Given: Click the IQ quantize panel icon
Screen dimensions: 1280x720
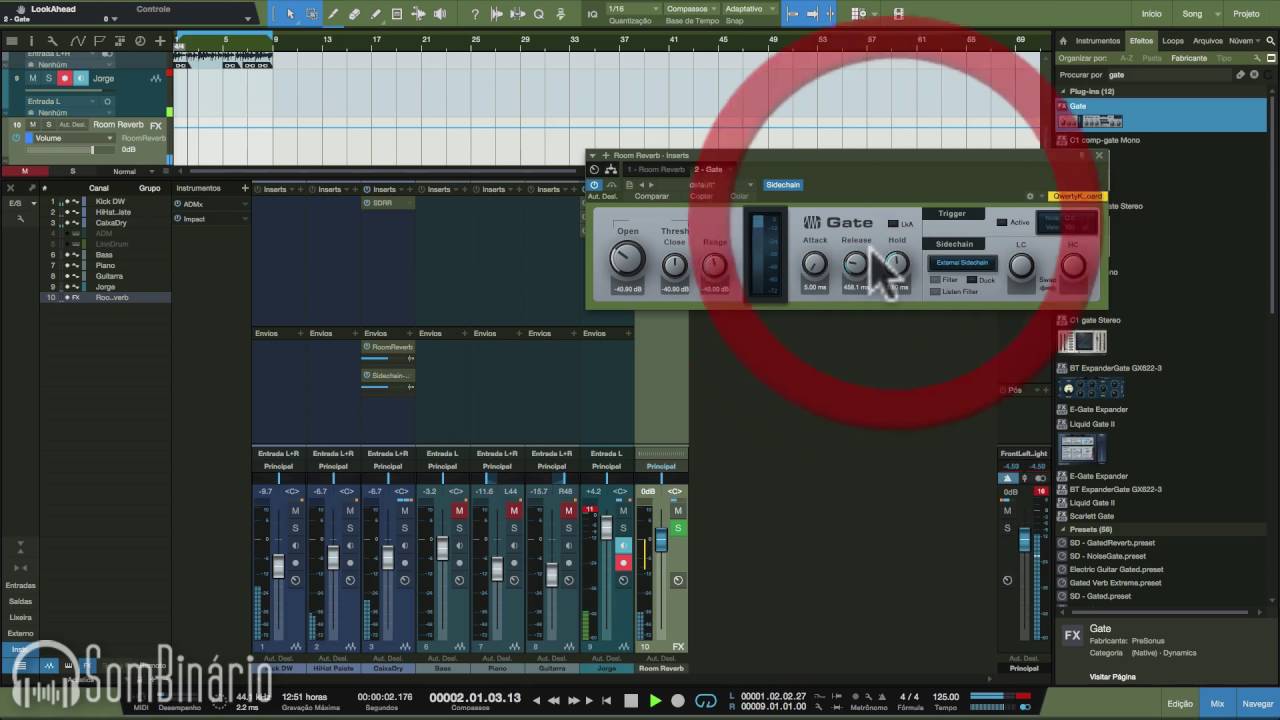Looking at the screenshot, I should (x=592, y=14).
